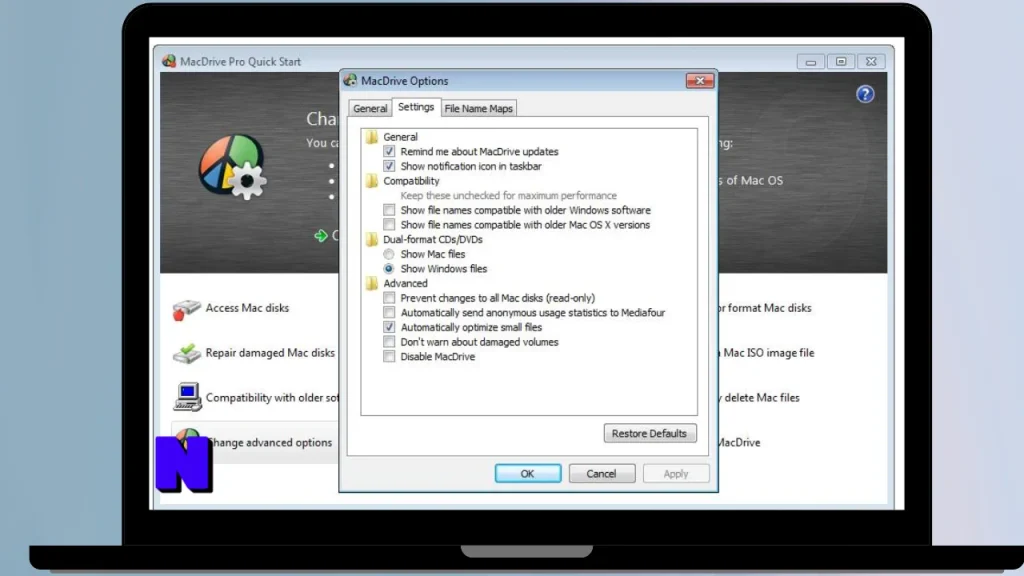Click the blue help question mark icon
The image size is (1024, 576).
pyautogui.click(x=865, y=95)
